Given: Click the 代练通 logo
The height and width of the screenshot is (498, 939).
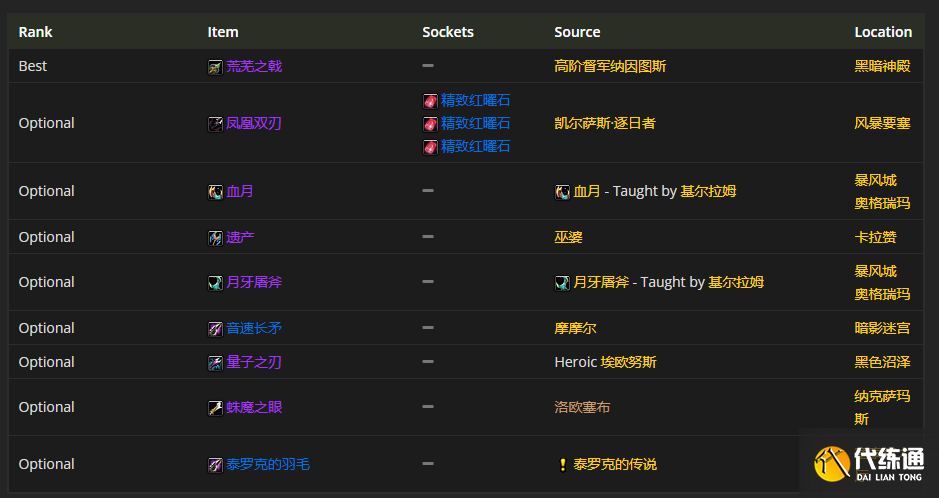Looking at the screenshot, I should (869, 464).
